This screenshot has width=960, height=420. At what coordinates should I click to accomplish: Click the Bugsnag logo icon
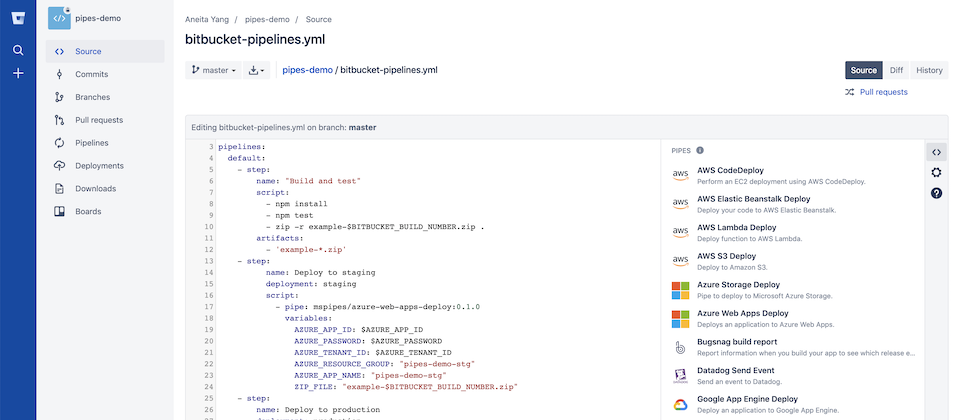tap(680, 347)
